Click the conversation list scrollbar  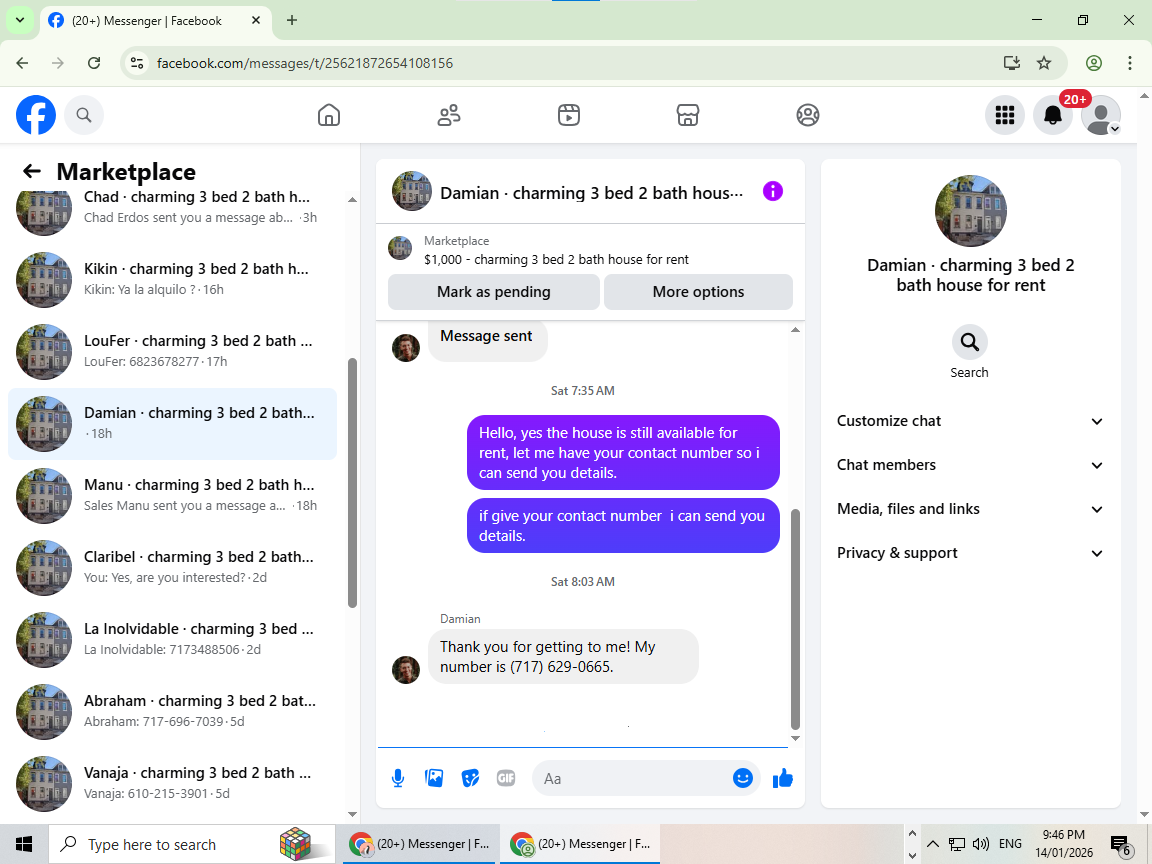click(352, 483)
